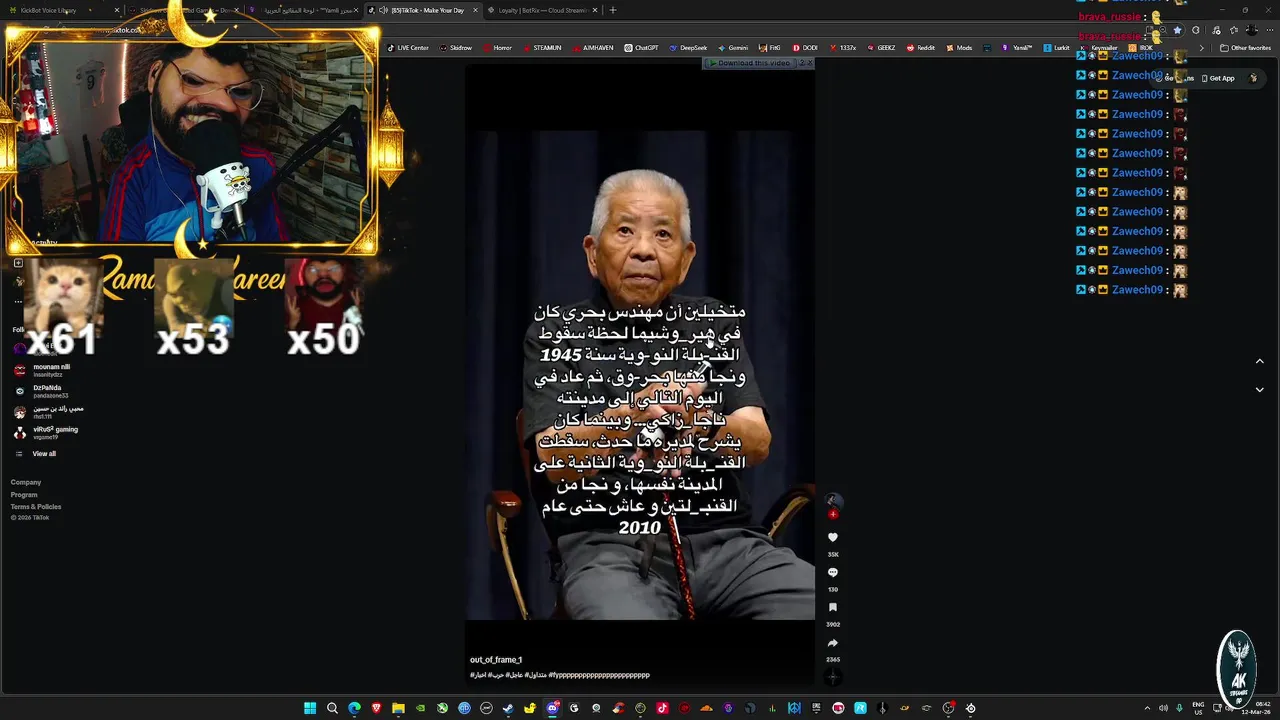This screenshot has width=1280, height=720.
Task: Open the Lurkit bookmark
Action: (x=1056, y=48)
